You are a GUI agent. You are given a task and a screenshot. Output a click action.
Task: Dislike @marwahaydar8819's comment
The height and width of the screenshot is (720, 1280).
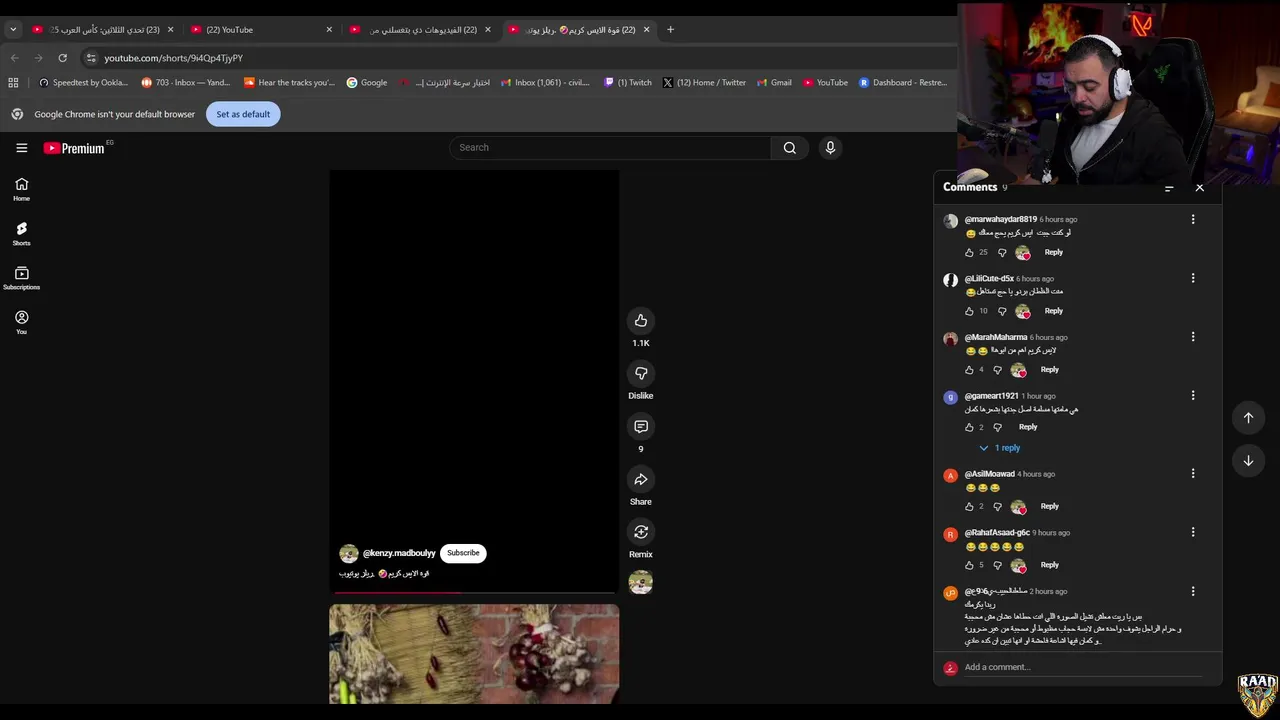tap(1002, 253)
